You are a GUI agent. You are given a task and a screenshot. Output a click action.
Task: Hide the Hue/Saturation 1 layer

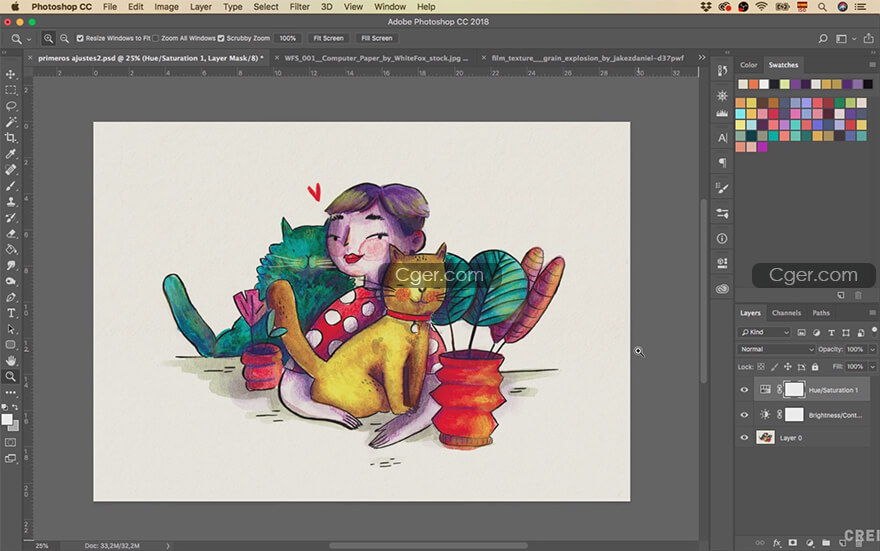(744, 390)
